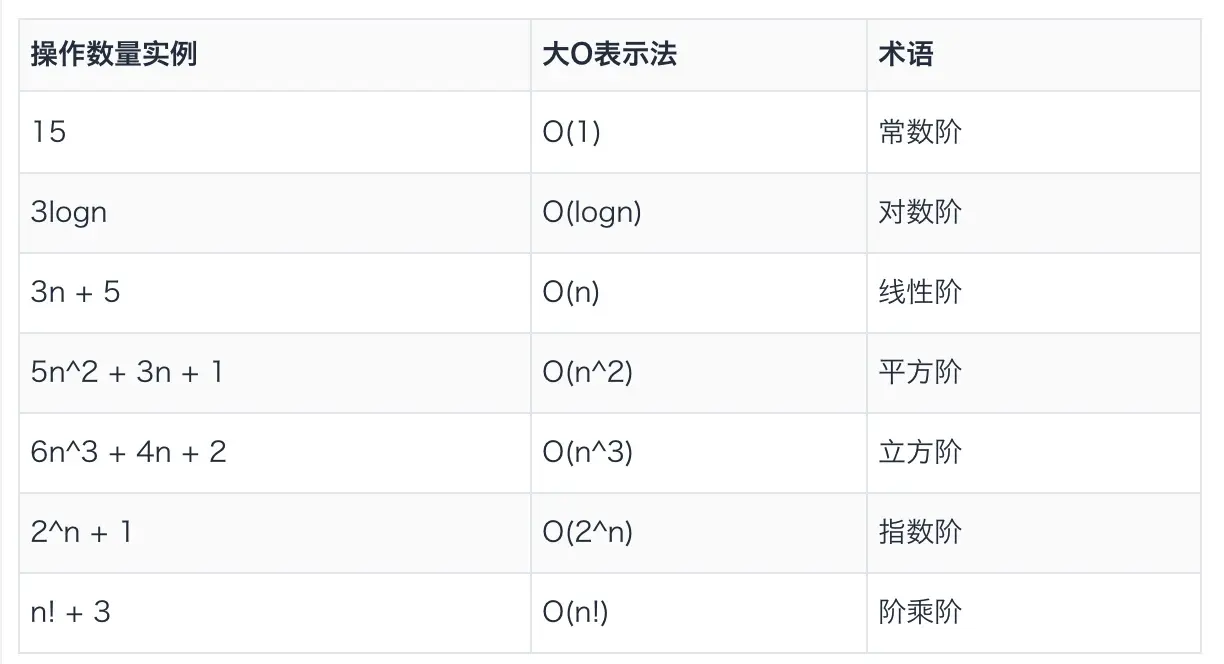Select the n! + 3 cell

click(x=275, y=613)
